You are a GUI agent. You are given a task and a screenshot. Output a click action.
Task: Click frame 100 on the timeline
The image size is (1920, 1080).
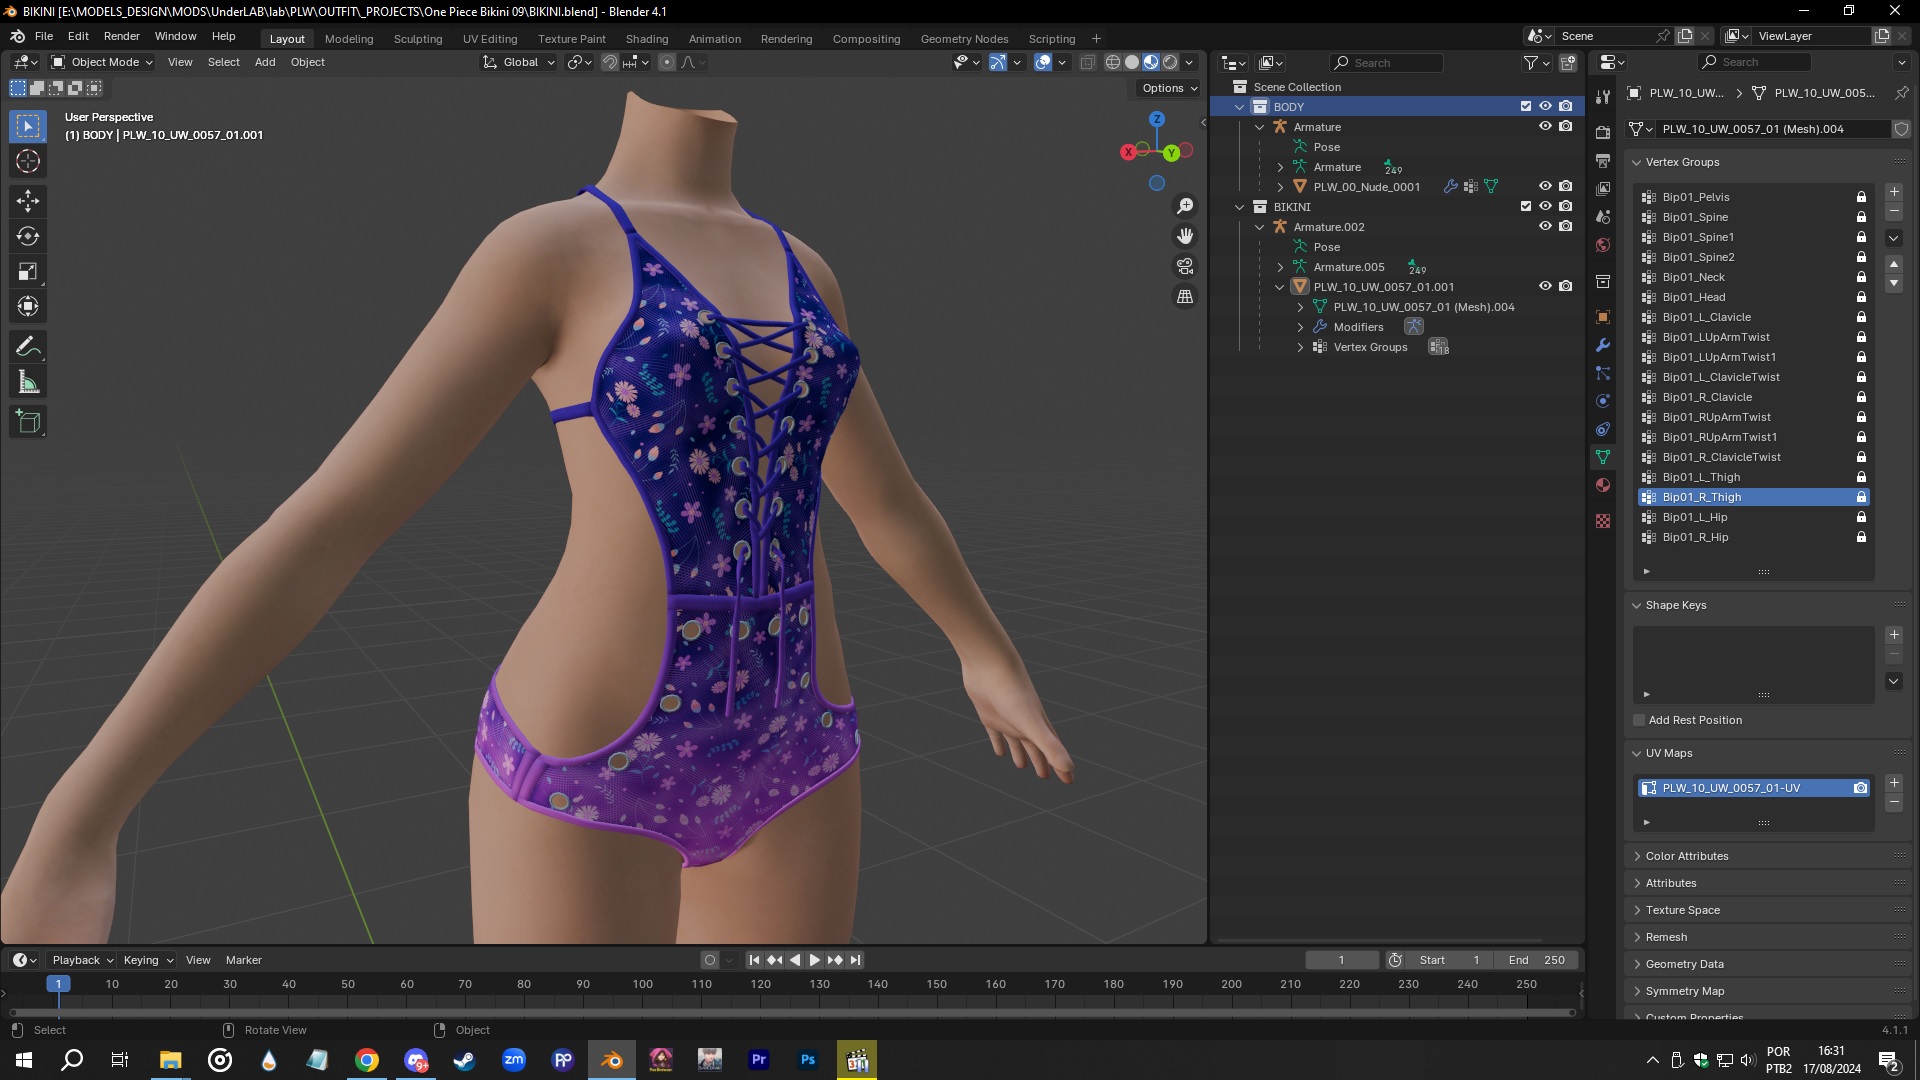[641, 984]
